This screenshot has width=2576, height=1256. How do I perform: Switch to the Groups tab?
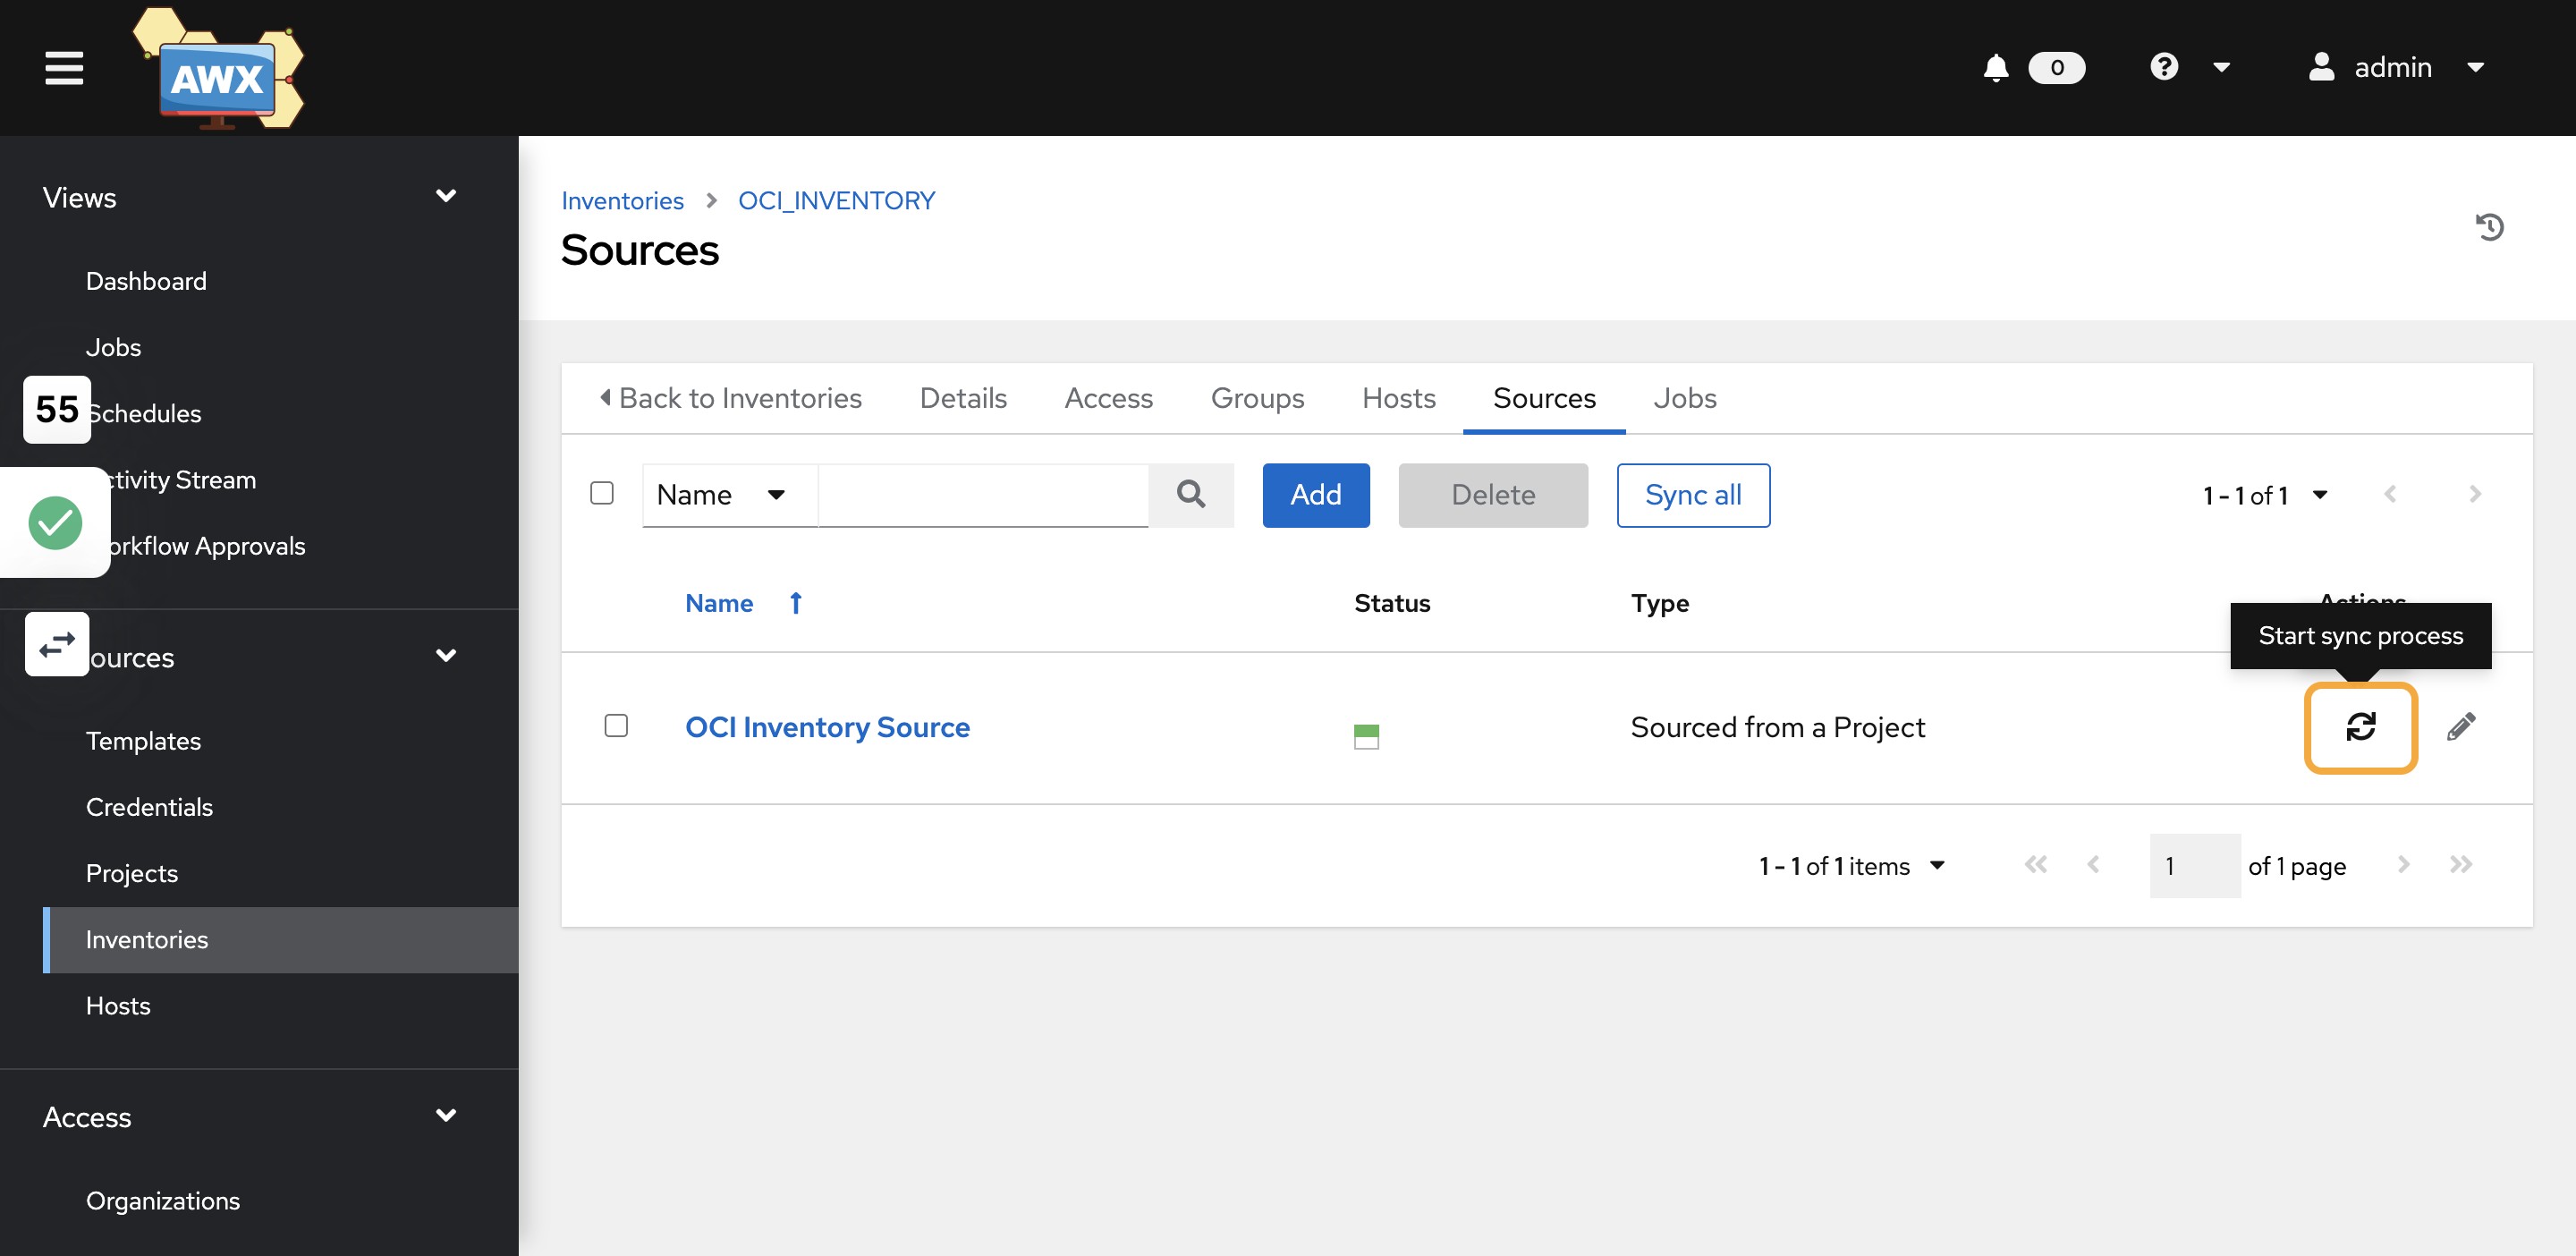1257,398
